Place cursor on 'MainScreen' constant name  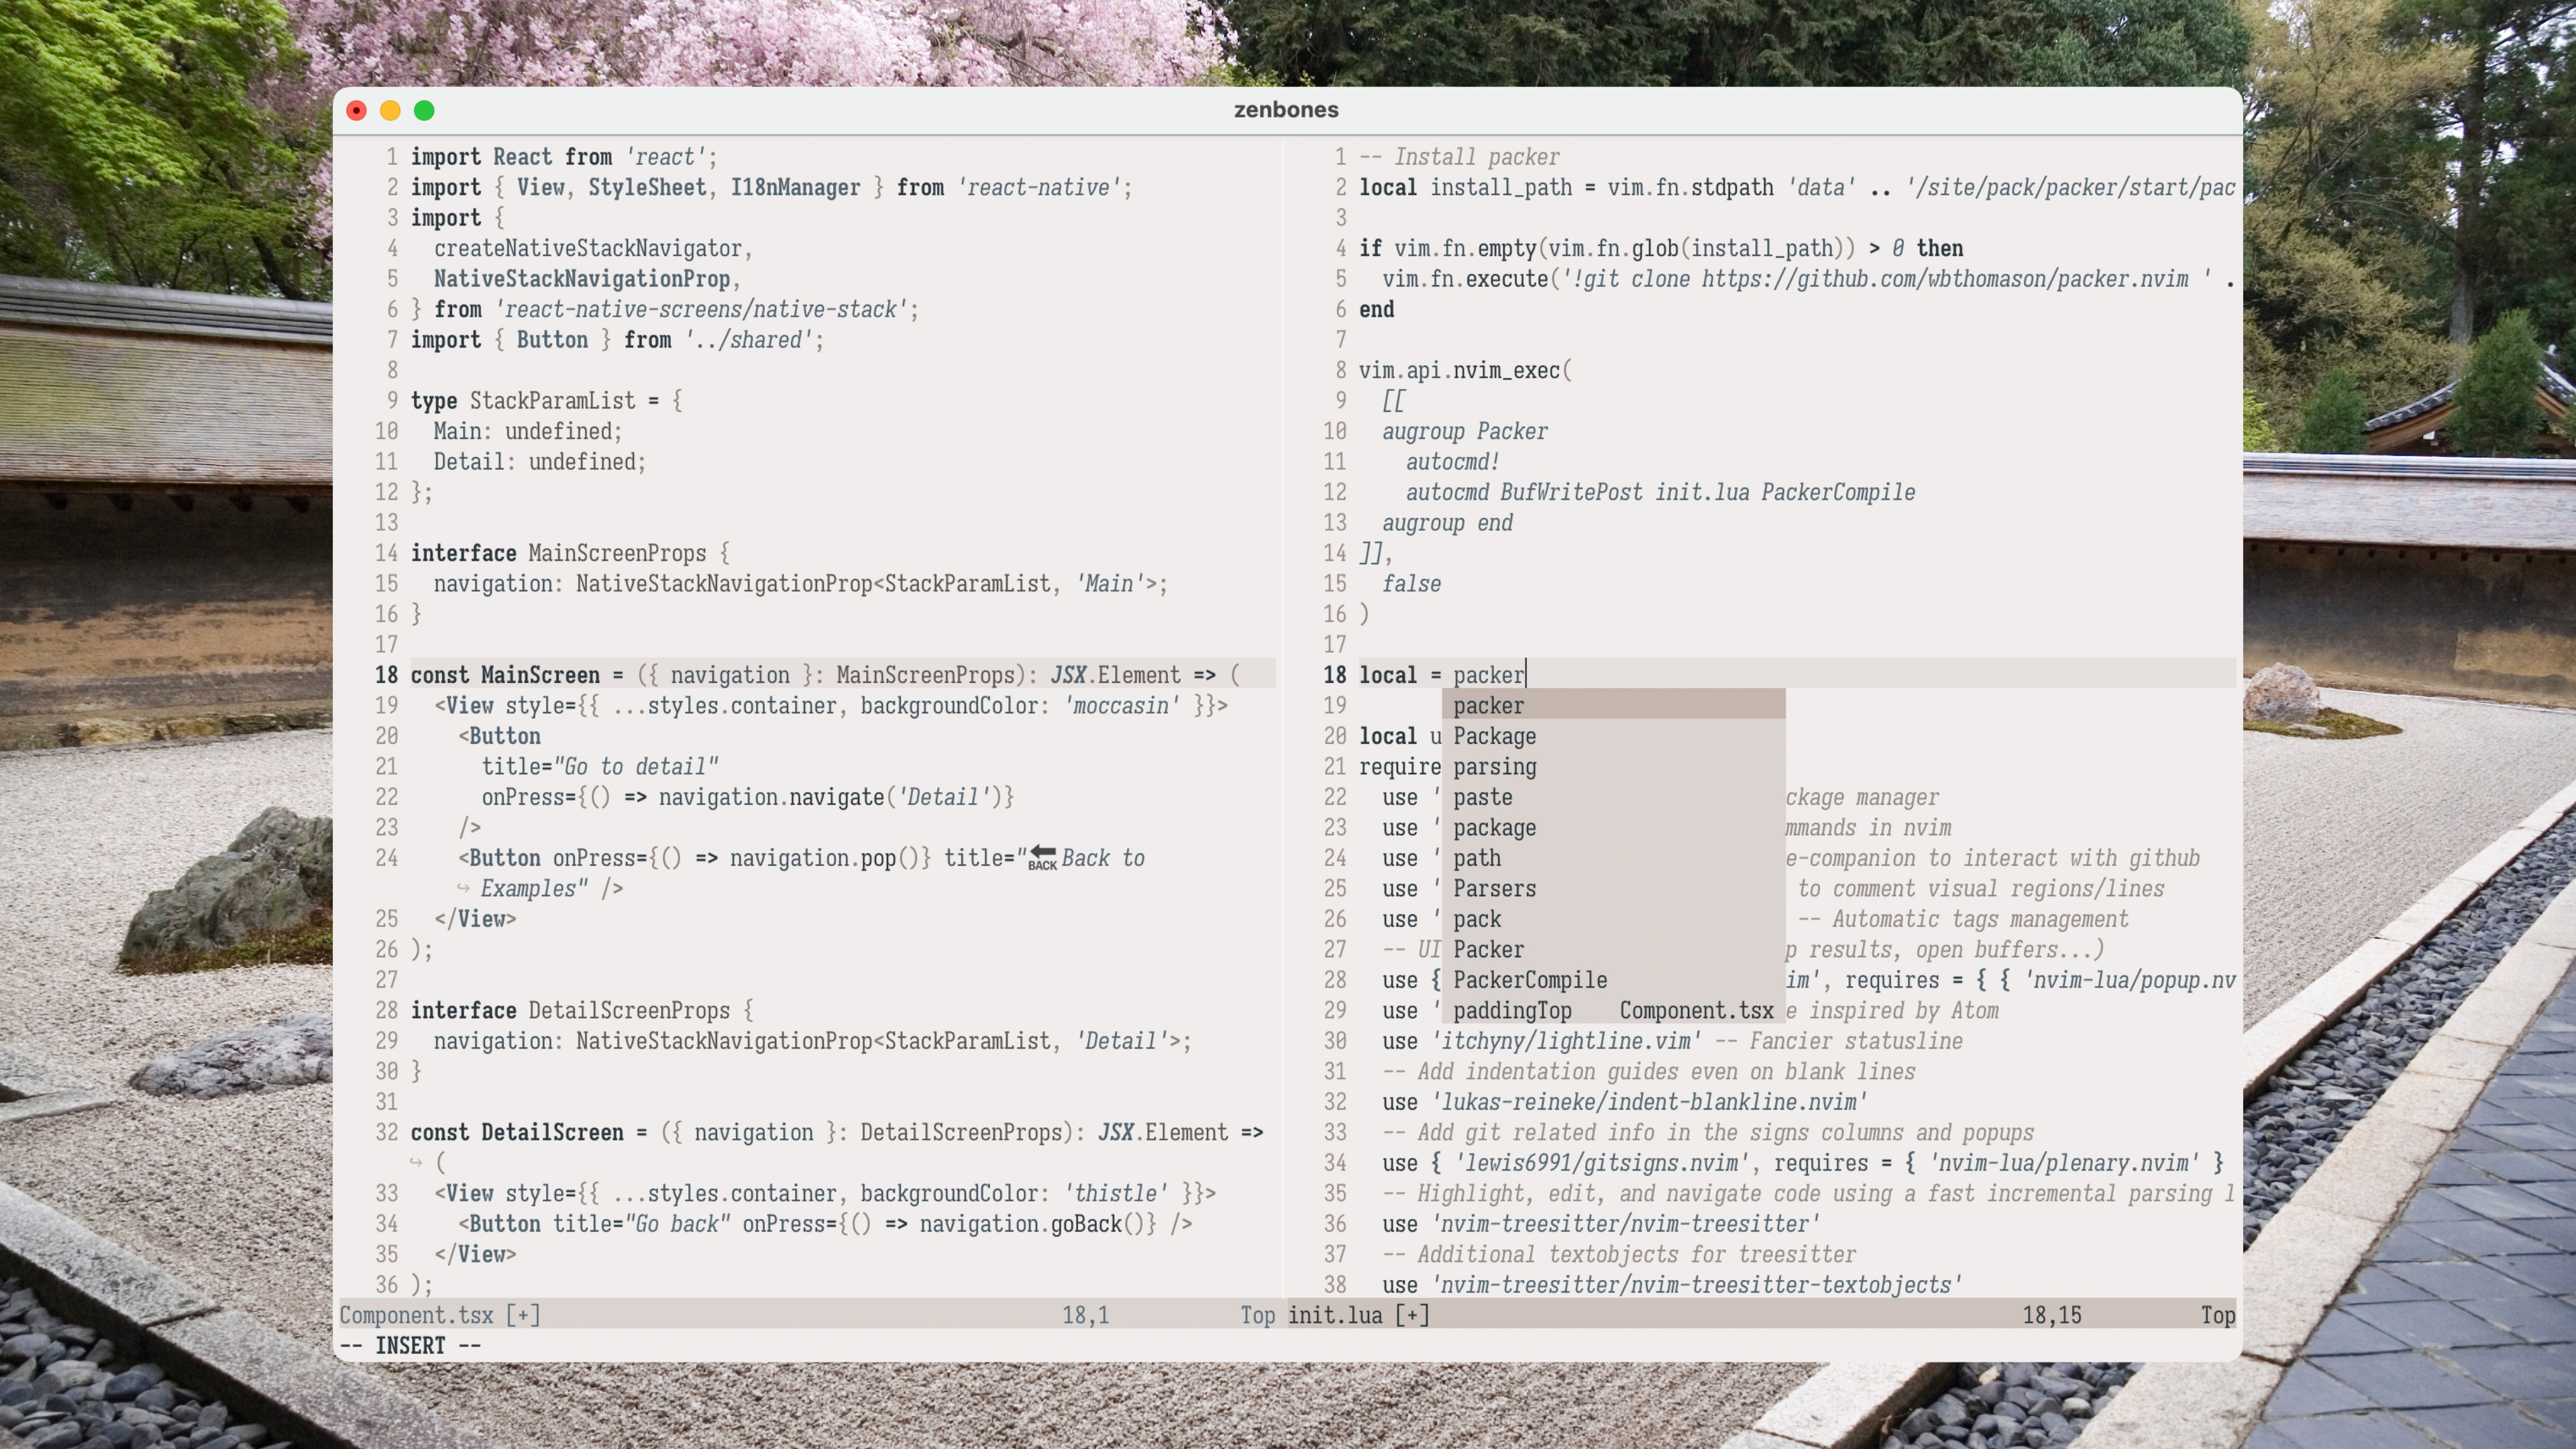(x=540, y=675)
